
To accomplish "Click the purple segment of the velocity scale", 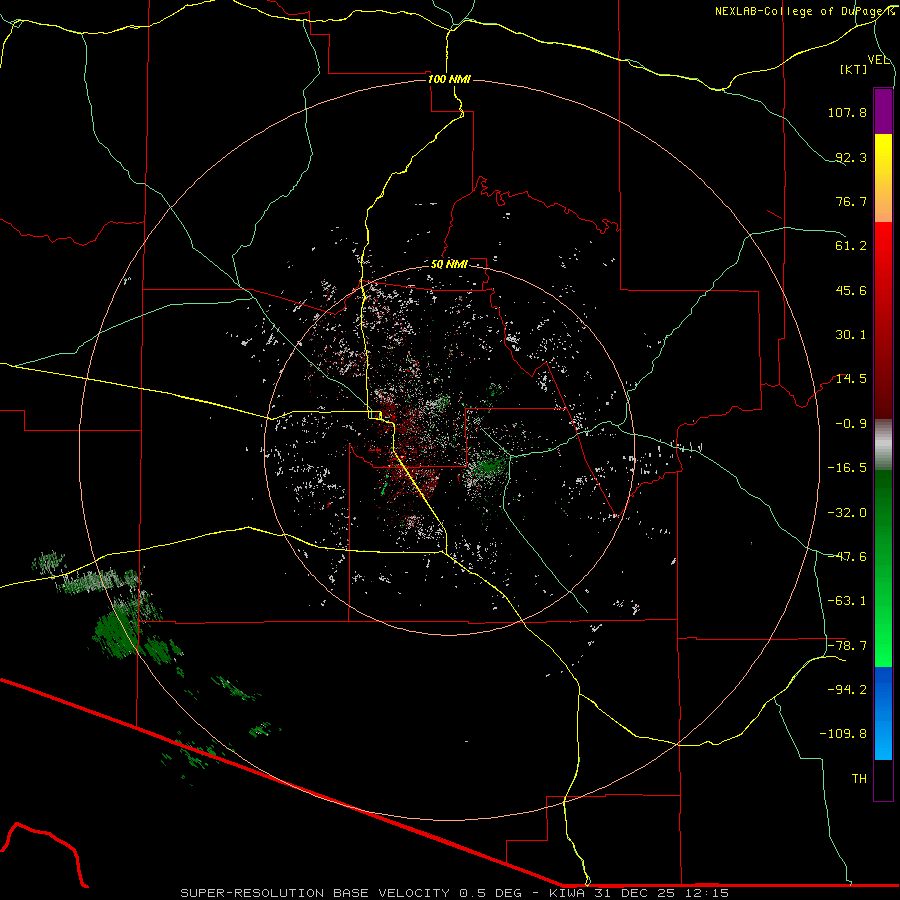I will click(883, 110).
